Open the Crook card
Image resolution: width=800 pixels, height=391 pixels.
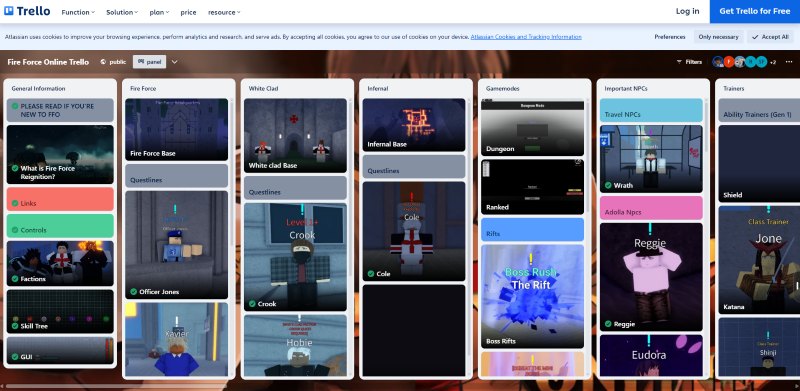point(295,257)
